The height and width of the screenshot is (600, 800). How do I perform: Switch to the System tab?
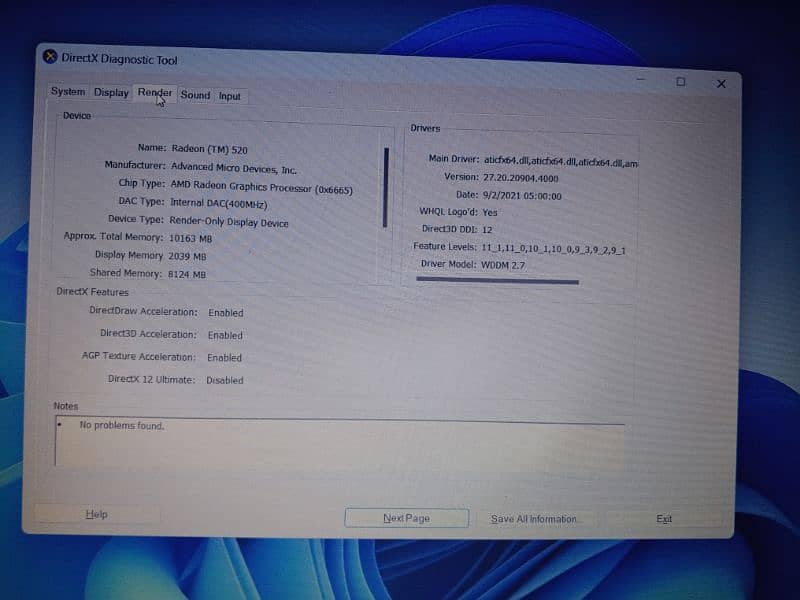click(68, 92)
